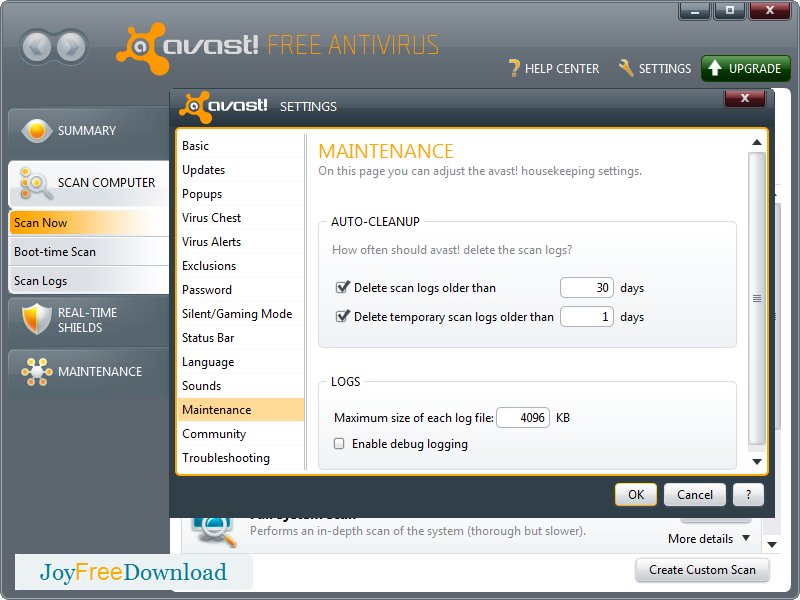Close the Settings dialog with X
This screenshot has width=800, height=600.
(744, 98)
